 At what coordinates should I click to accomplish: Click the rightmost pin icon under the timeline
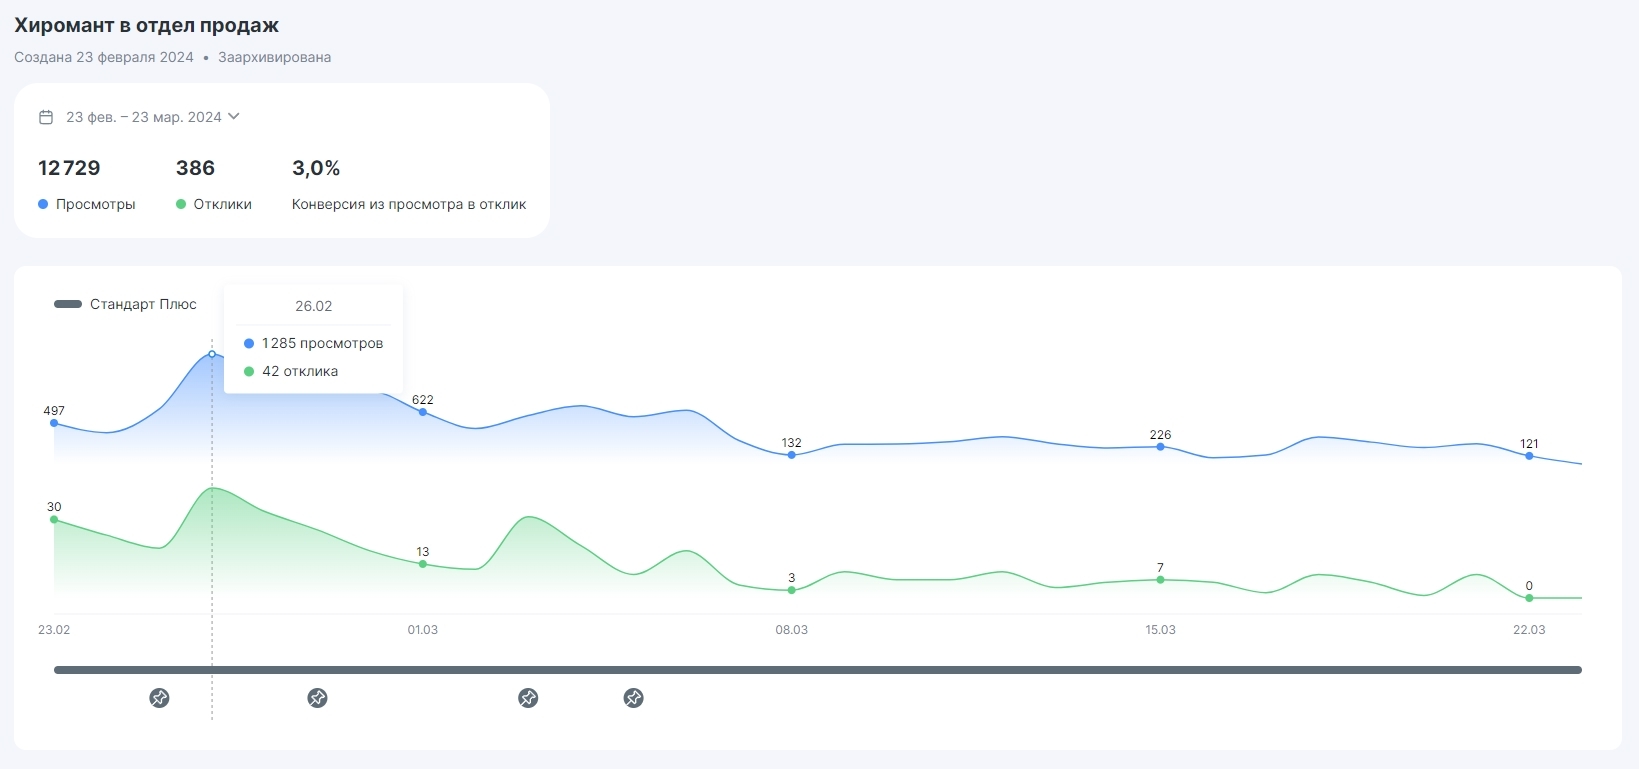coord(633,698)
